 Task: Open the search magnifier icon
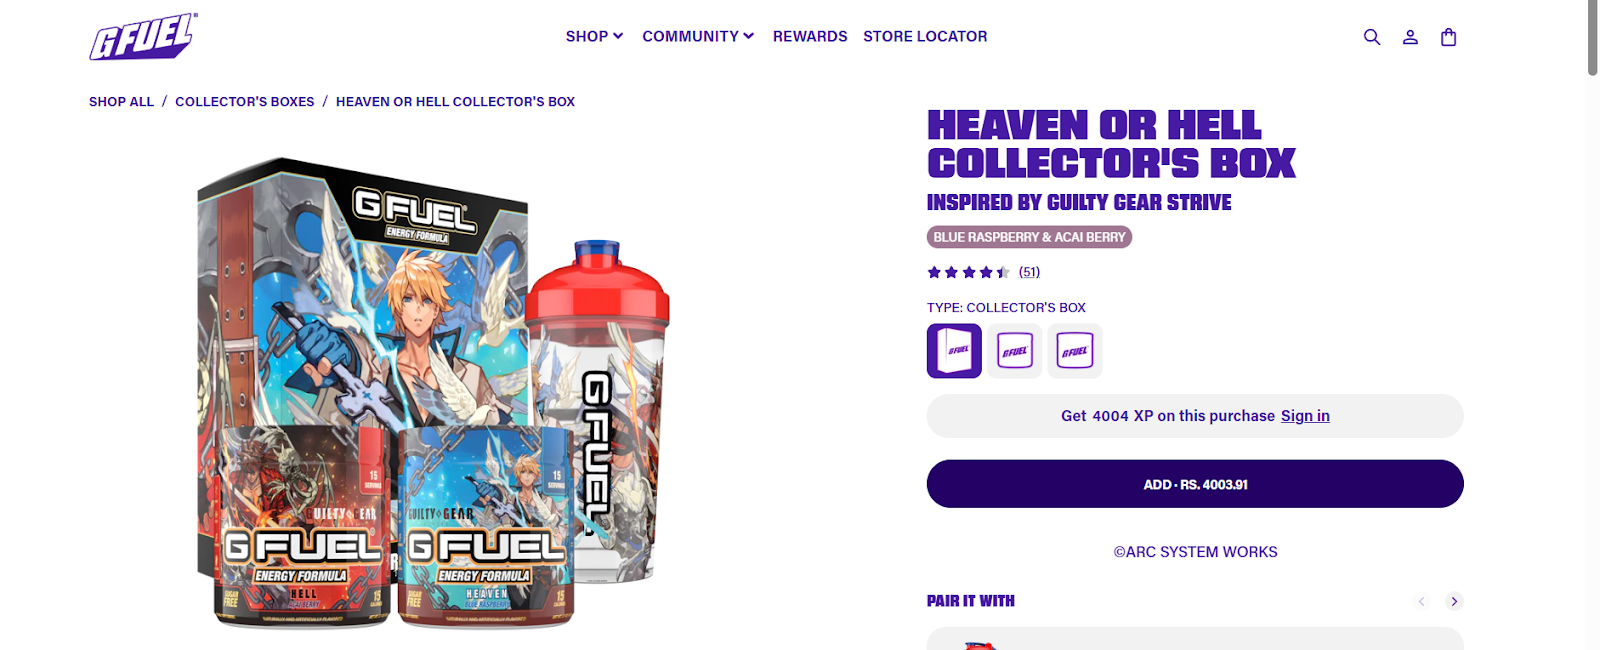(1372, 37)
